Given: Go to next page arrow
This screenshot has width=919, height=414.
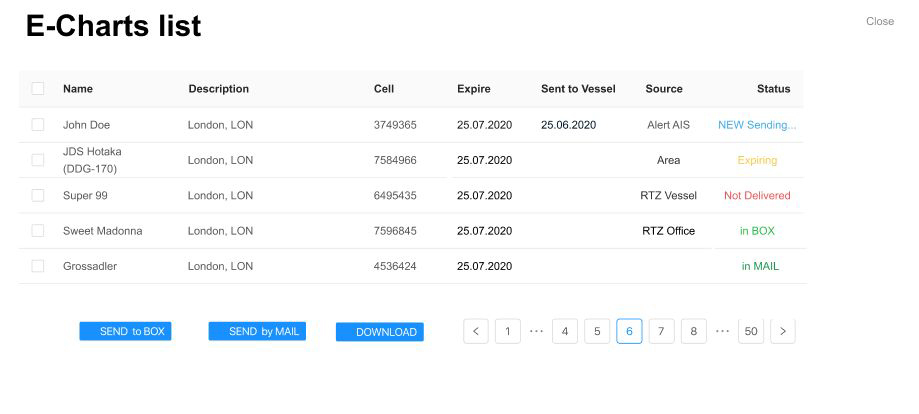Looking at the screenshot, I should [783, 331].
